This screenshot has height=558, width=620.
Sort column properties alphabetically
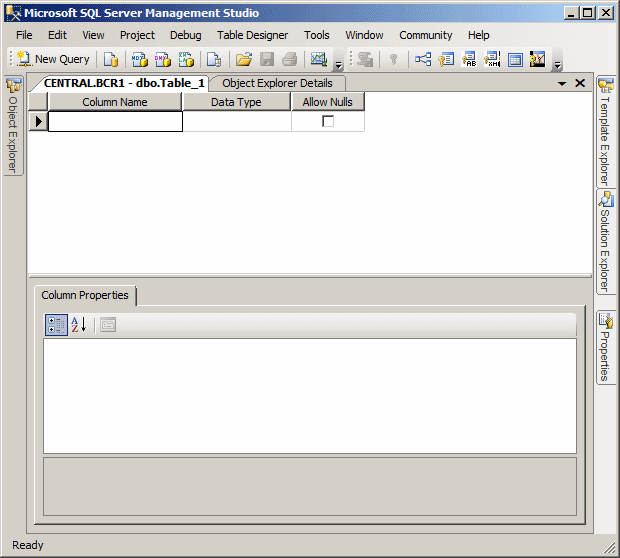coord(79,325)
